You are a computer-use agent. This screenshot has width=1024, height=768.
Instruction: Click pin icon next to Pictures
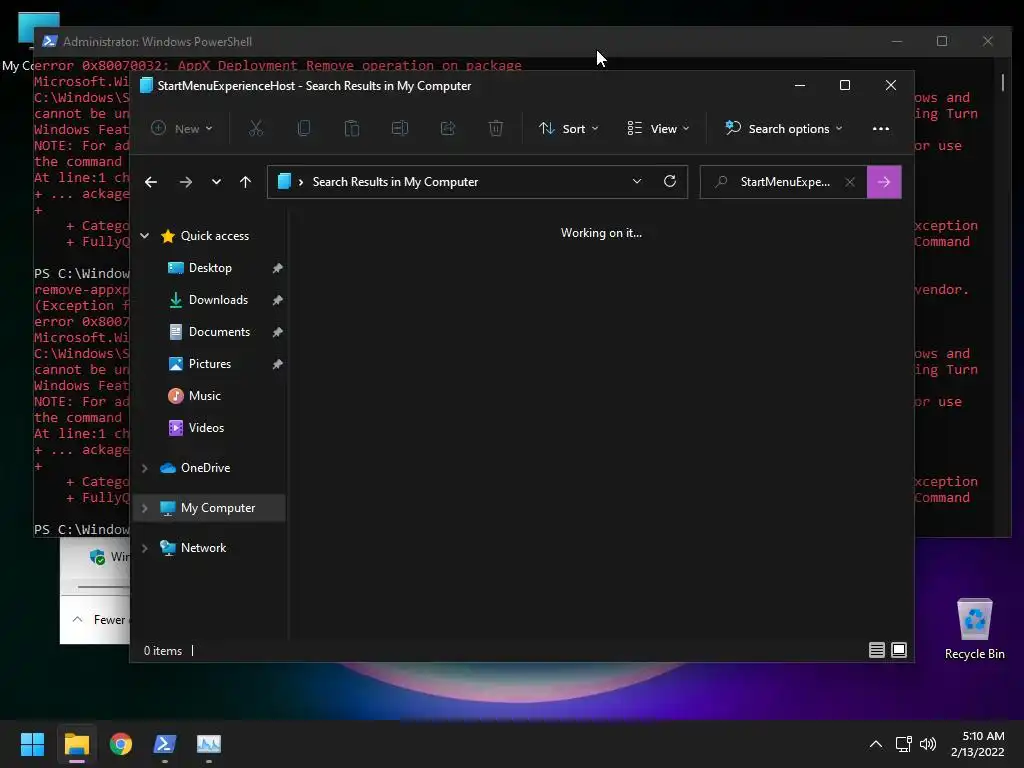click(278, 364)
